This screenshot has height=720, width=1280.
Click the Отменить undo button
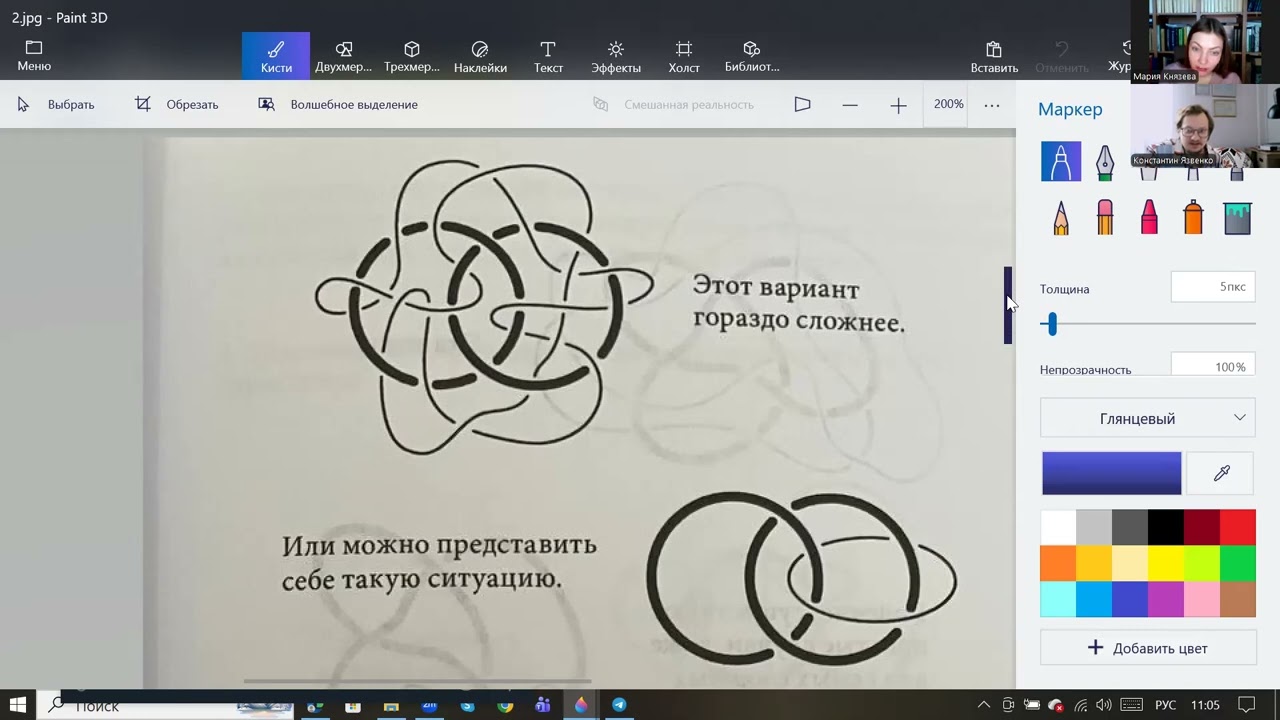click(1062, 56)
